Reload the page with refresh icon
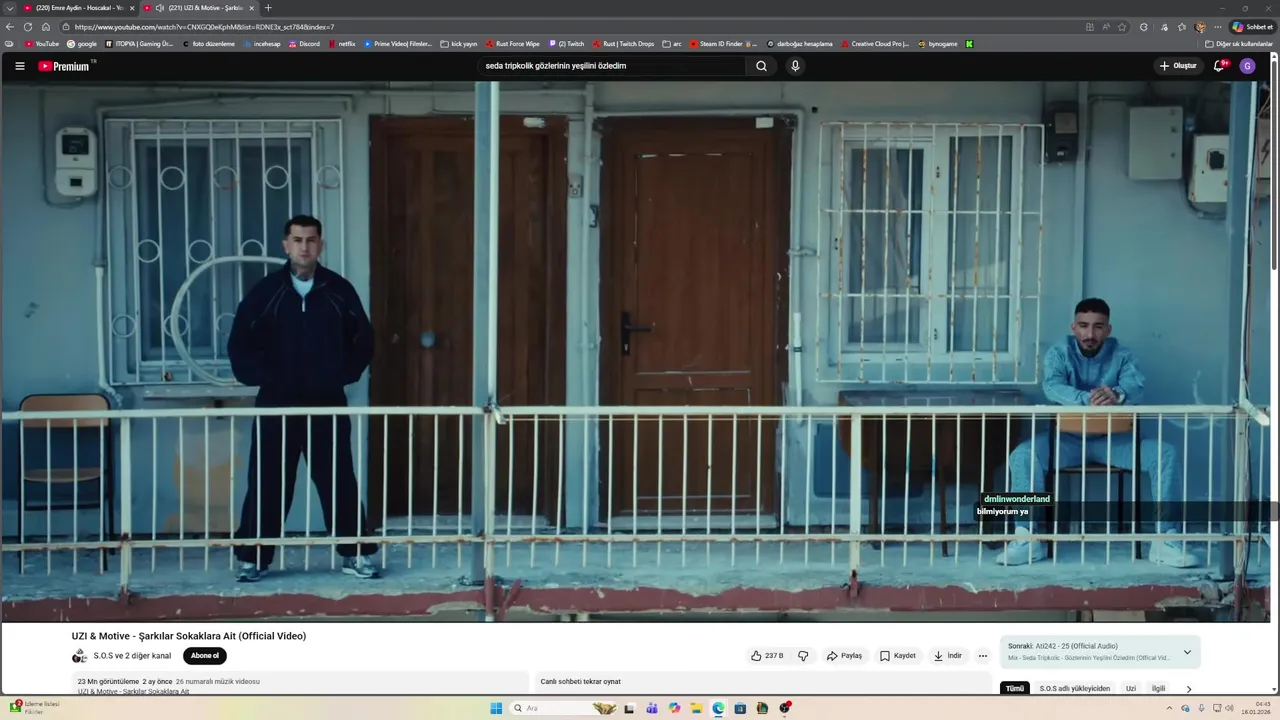 pyautogui.click(x=28, y=27)
